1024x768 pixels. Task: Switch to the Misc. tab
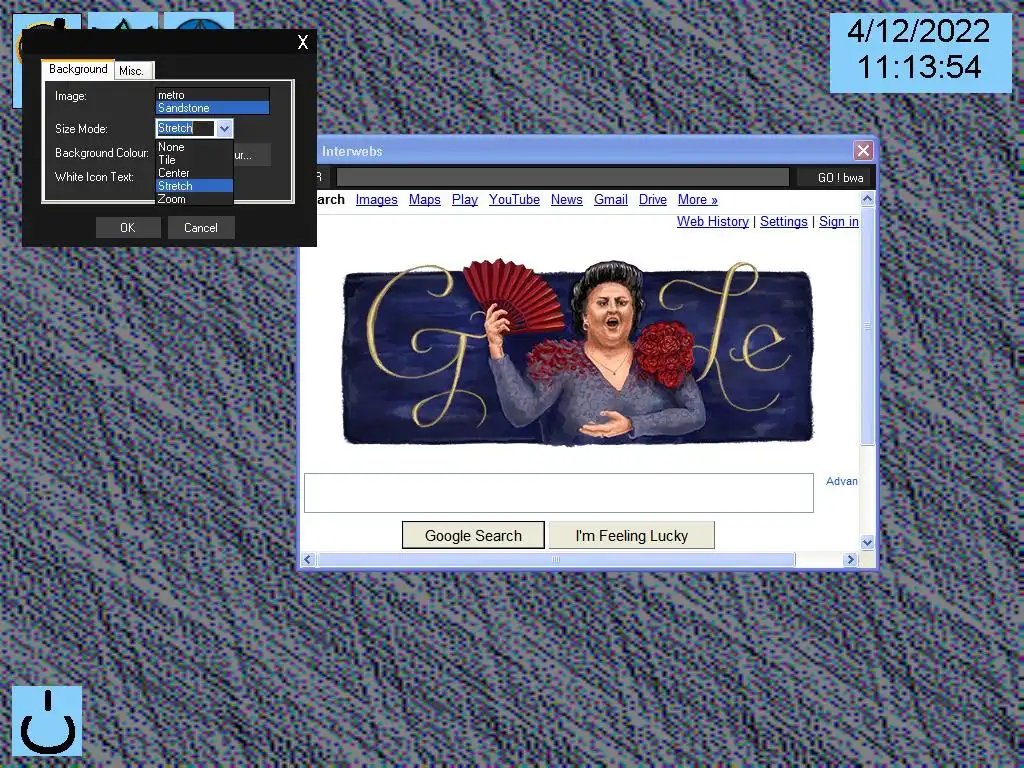click(x=133, y=71)
